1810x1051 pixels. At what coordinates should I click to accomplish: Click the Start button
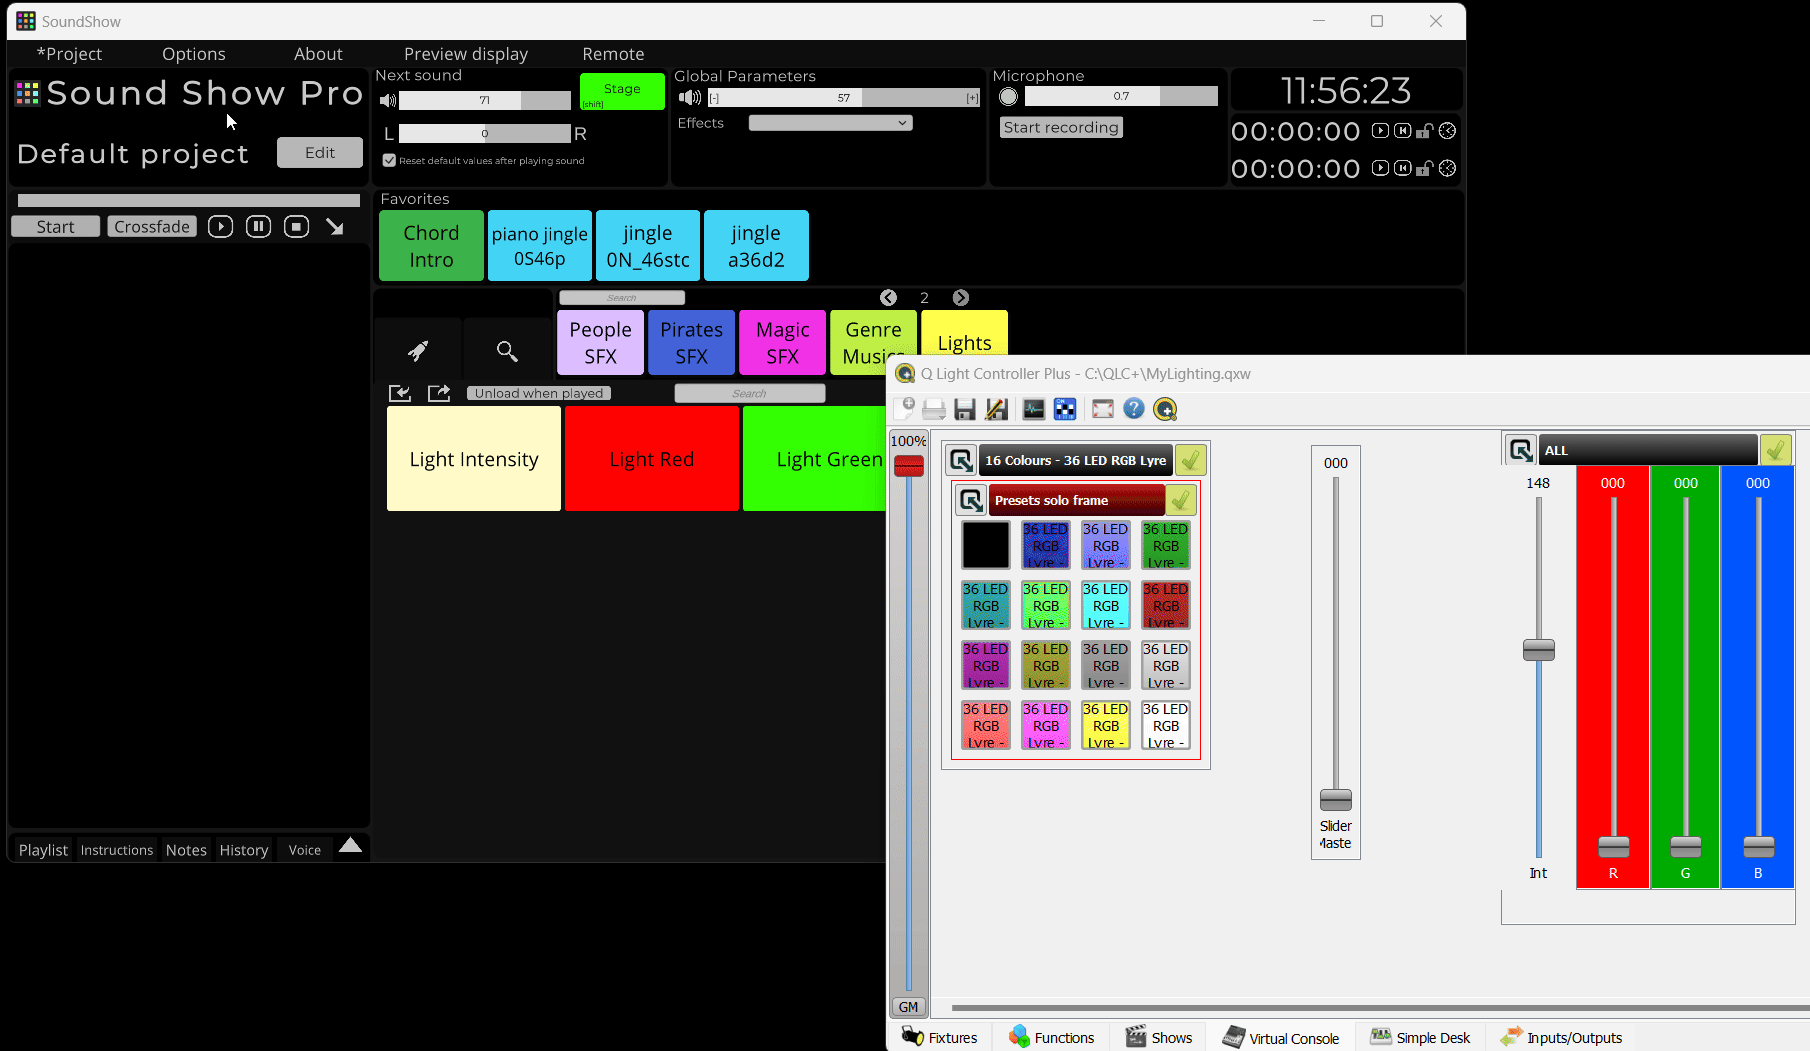click(x=55, y=227)
